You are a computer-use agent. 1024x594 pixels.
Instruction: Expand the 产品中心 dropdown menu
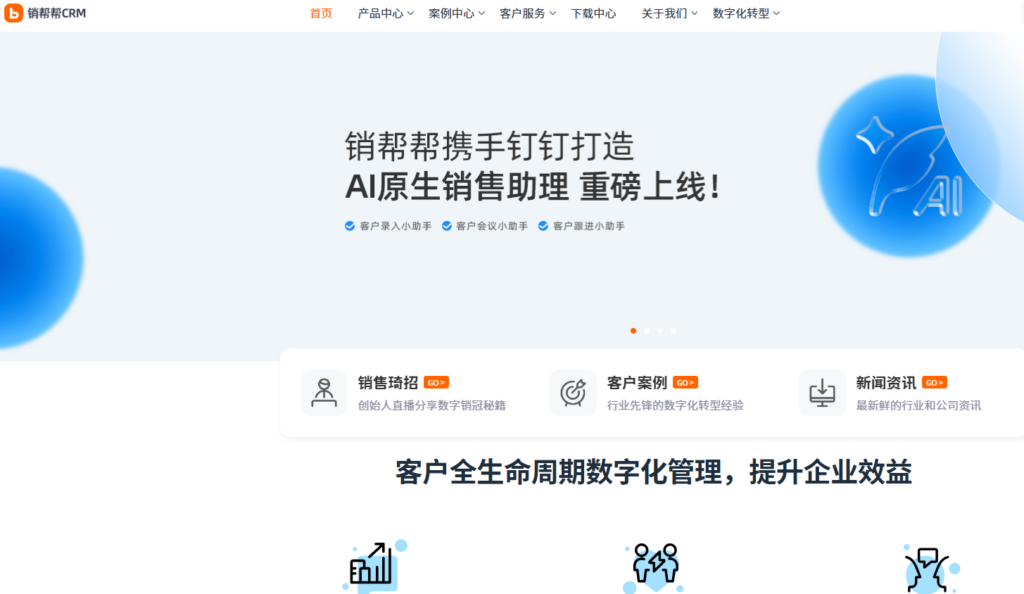pyautogui.click(x=385, y=13)
